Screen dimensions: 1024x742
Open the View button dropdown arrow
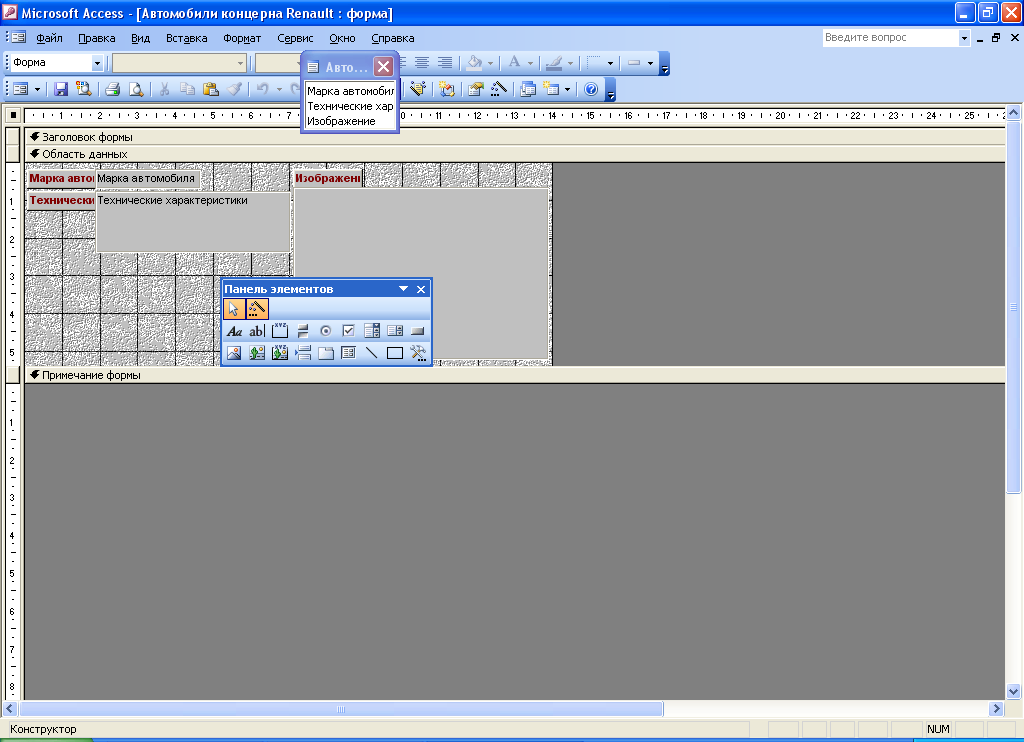pyautogui.click(x=37, y=89)
